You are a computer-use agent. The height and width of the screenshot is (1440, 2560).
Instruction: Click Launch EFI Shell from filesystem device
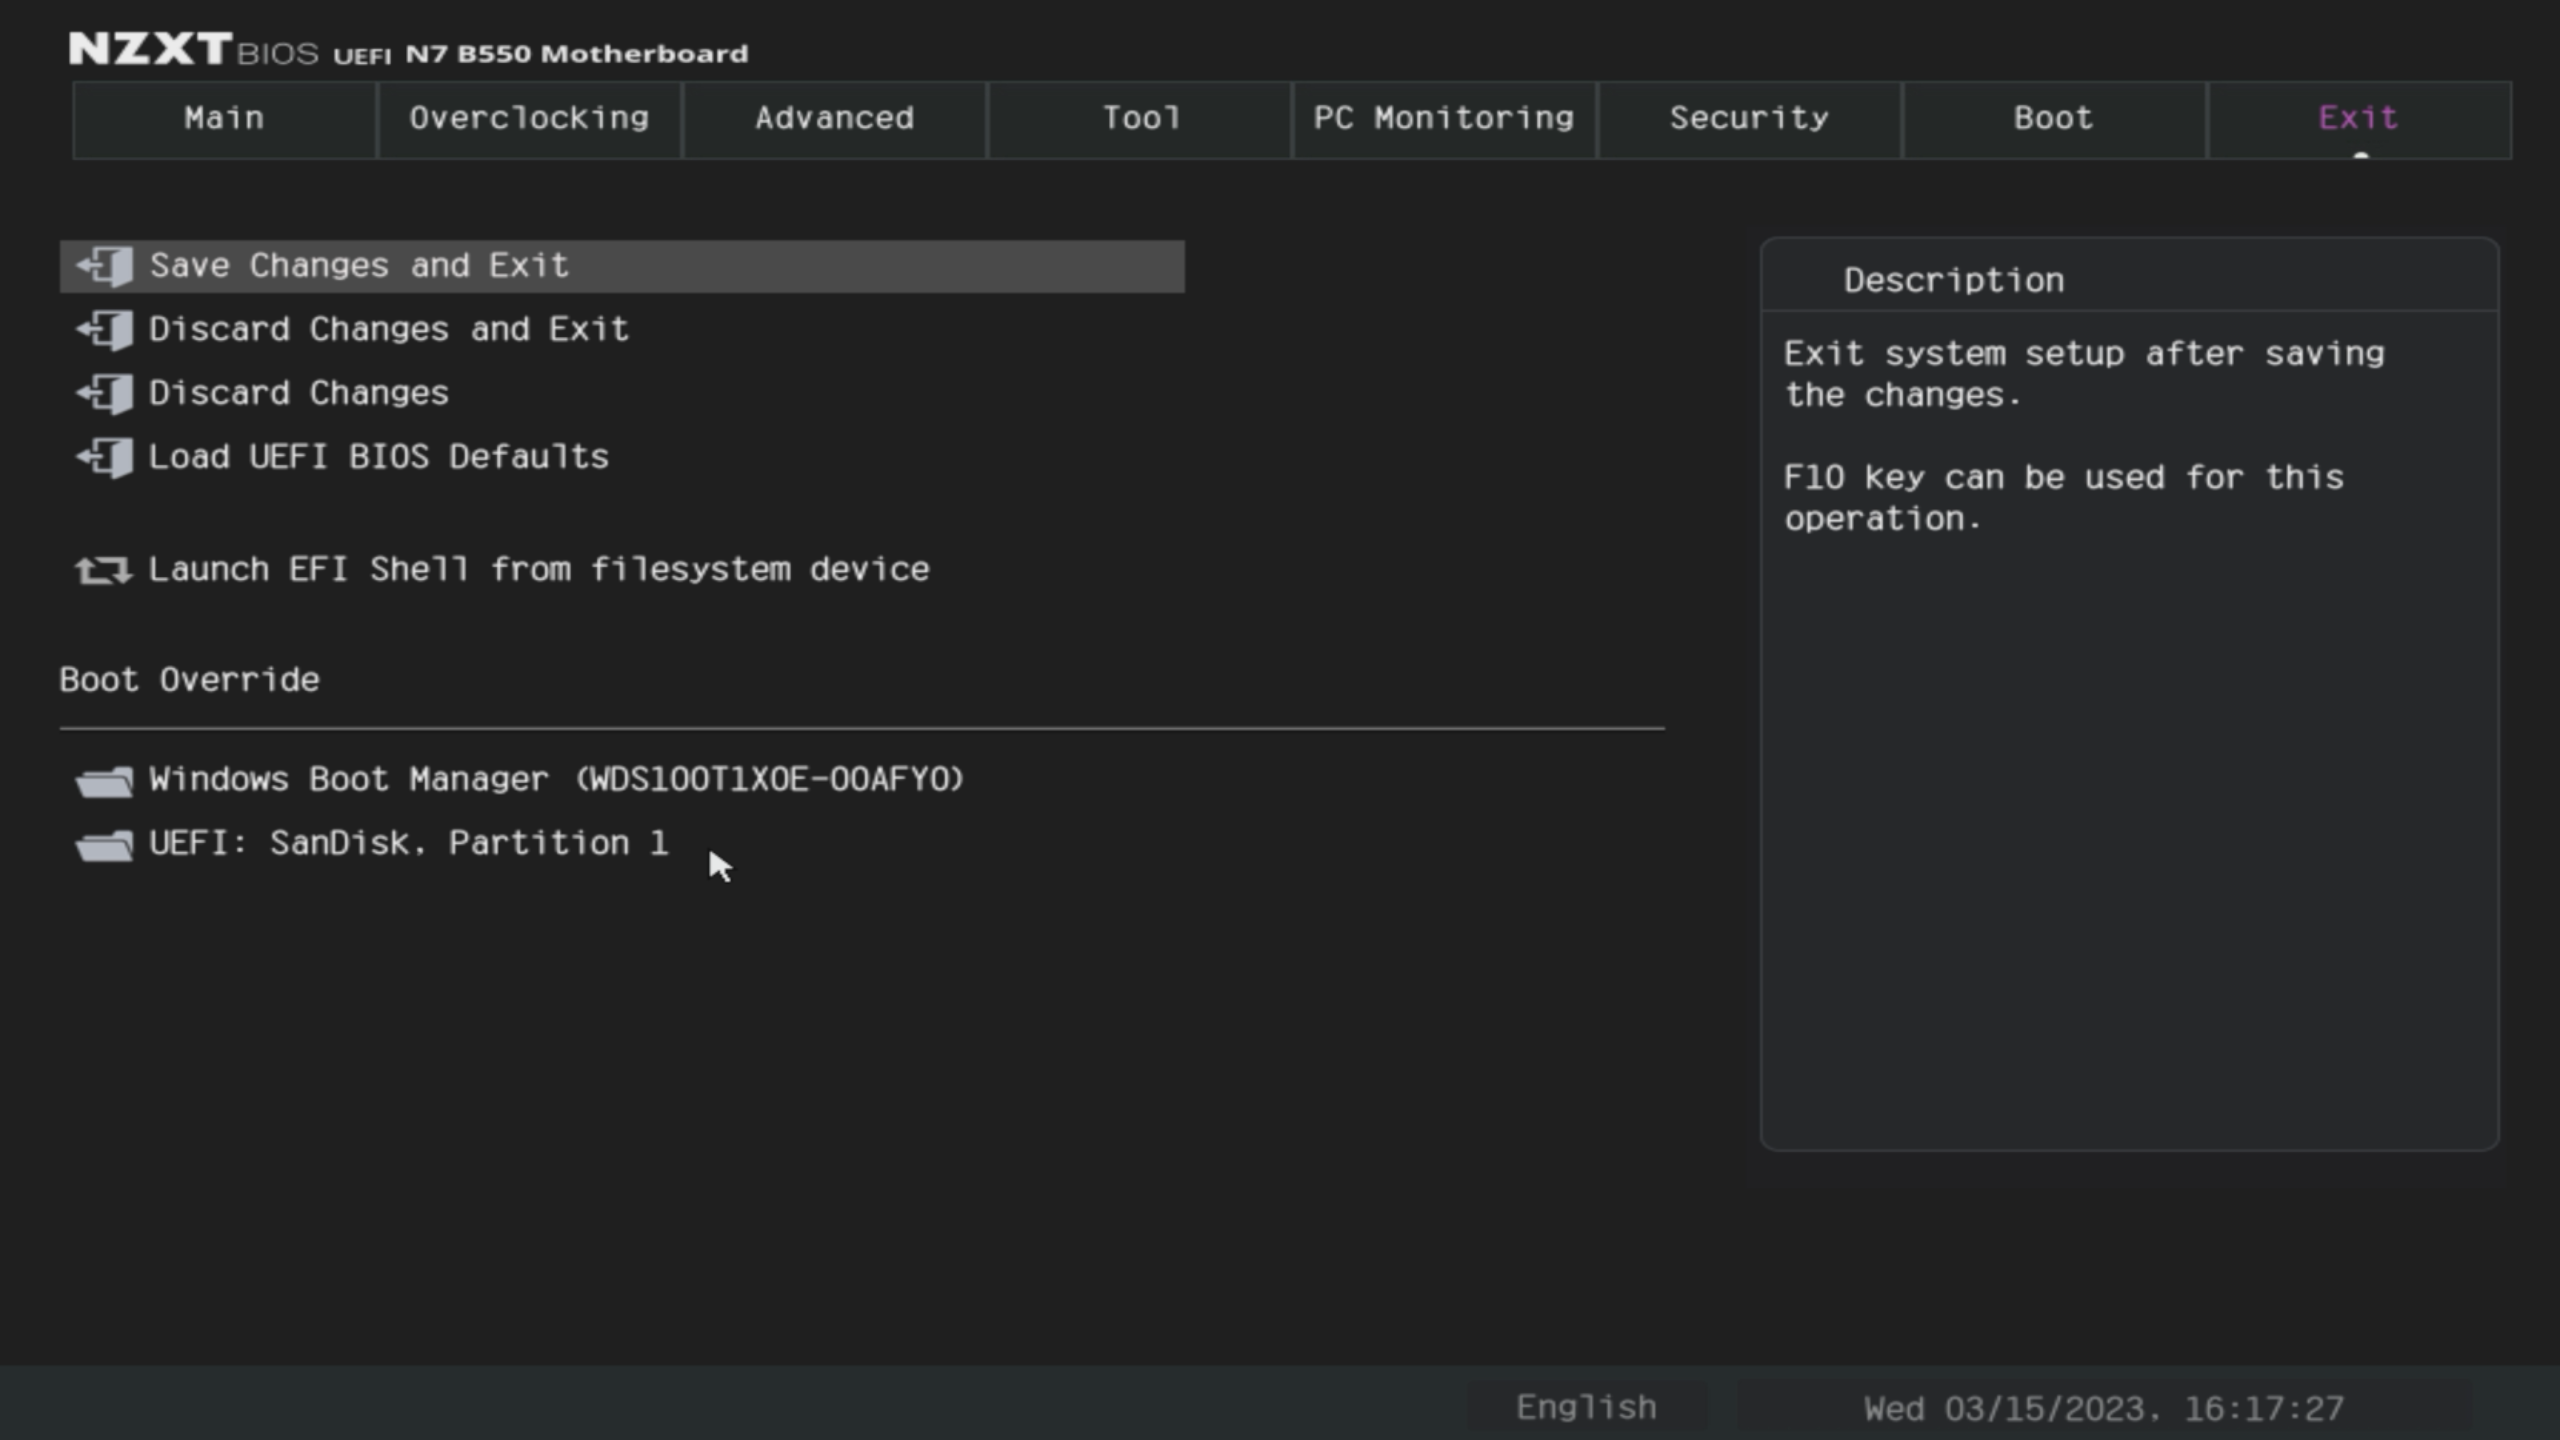click(538, 569)
